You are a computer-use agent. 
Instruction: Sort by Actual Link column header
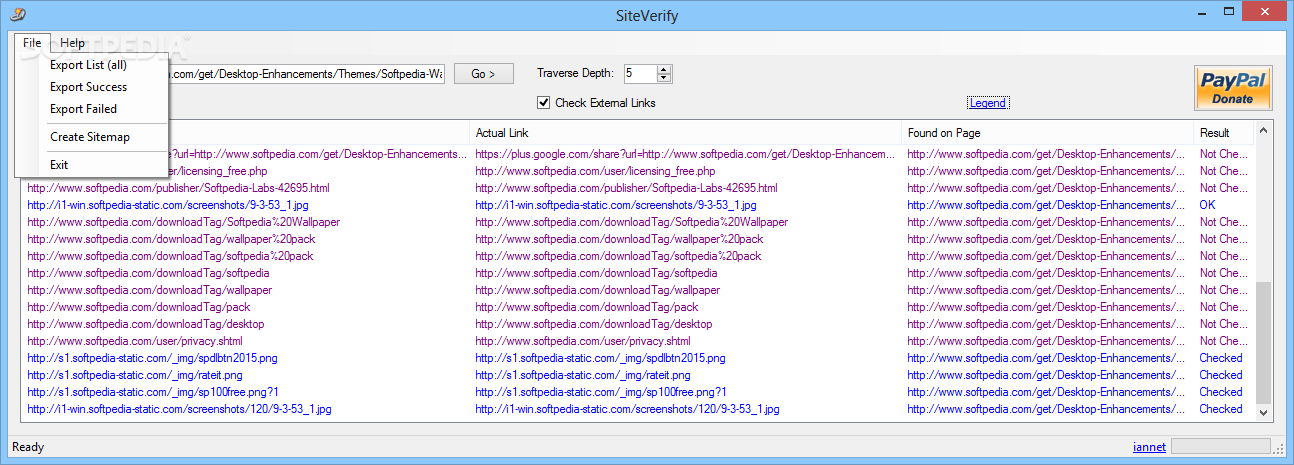[x=685, y=132]
